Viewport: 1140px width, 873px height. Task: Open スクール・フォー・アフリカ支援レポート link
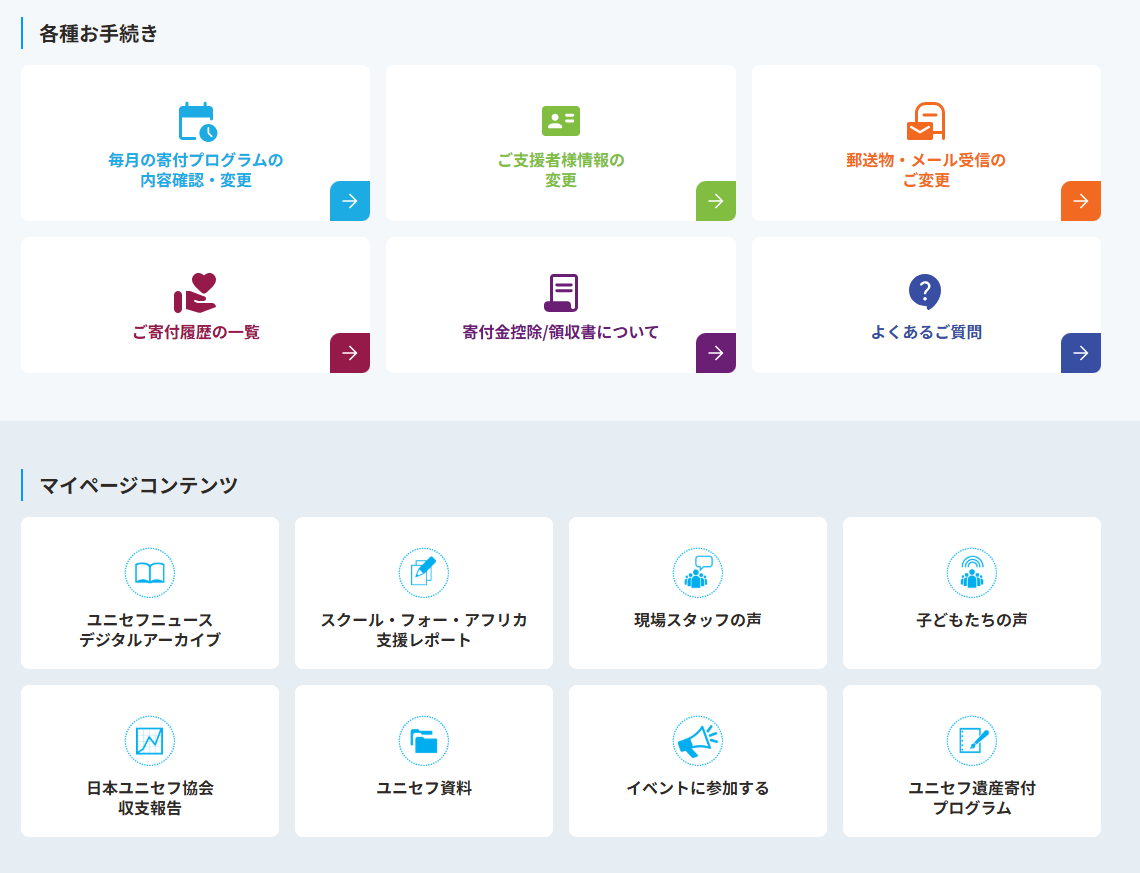424,630
